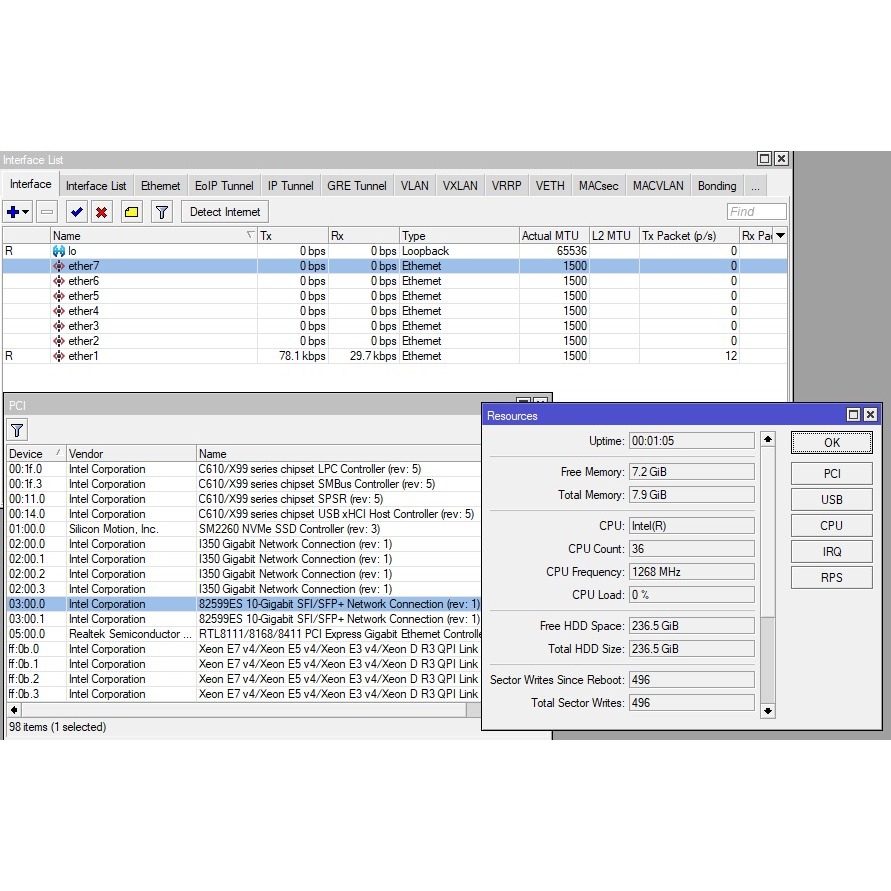Click the blue plus Add interface button

[13, 212]
